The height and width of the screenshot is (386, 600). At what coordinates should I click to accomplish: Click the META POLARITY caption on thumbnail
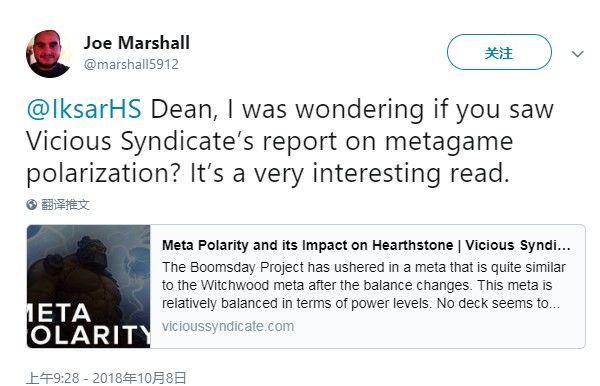coord(88,324)
